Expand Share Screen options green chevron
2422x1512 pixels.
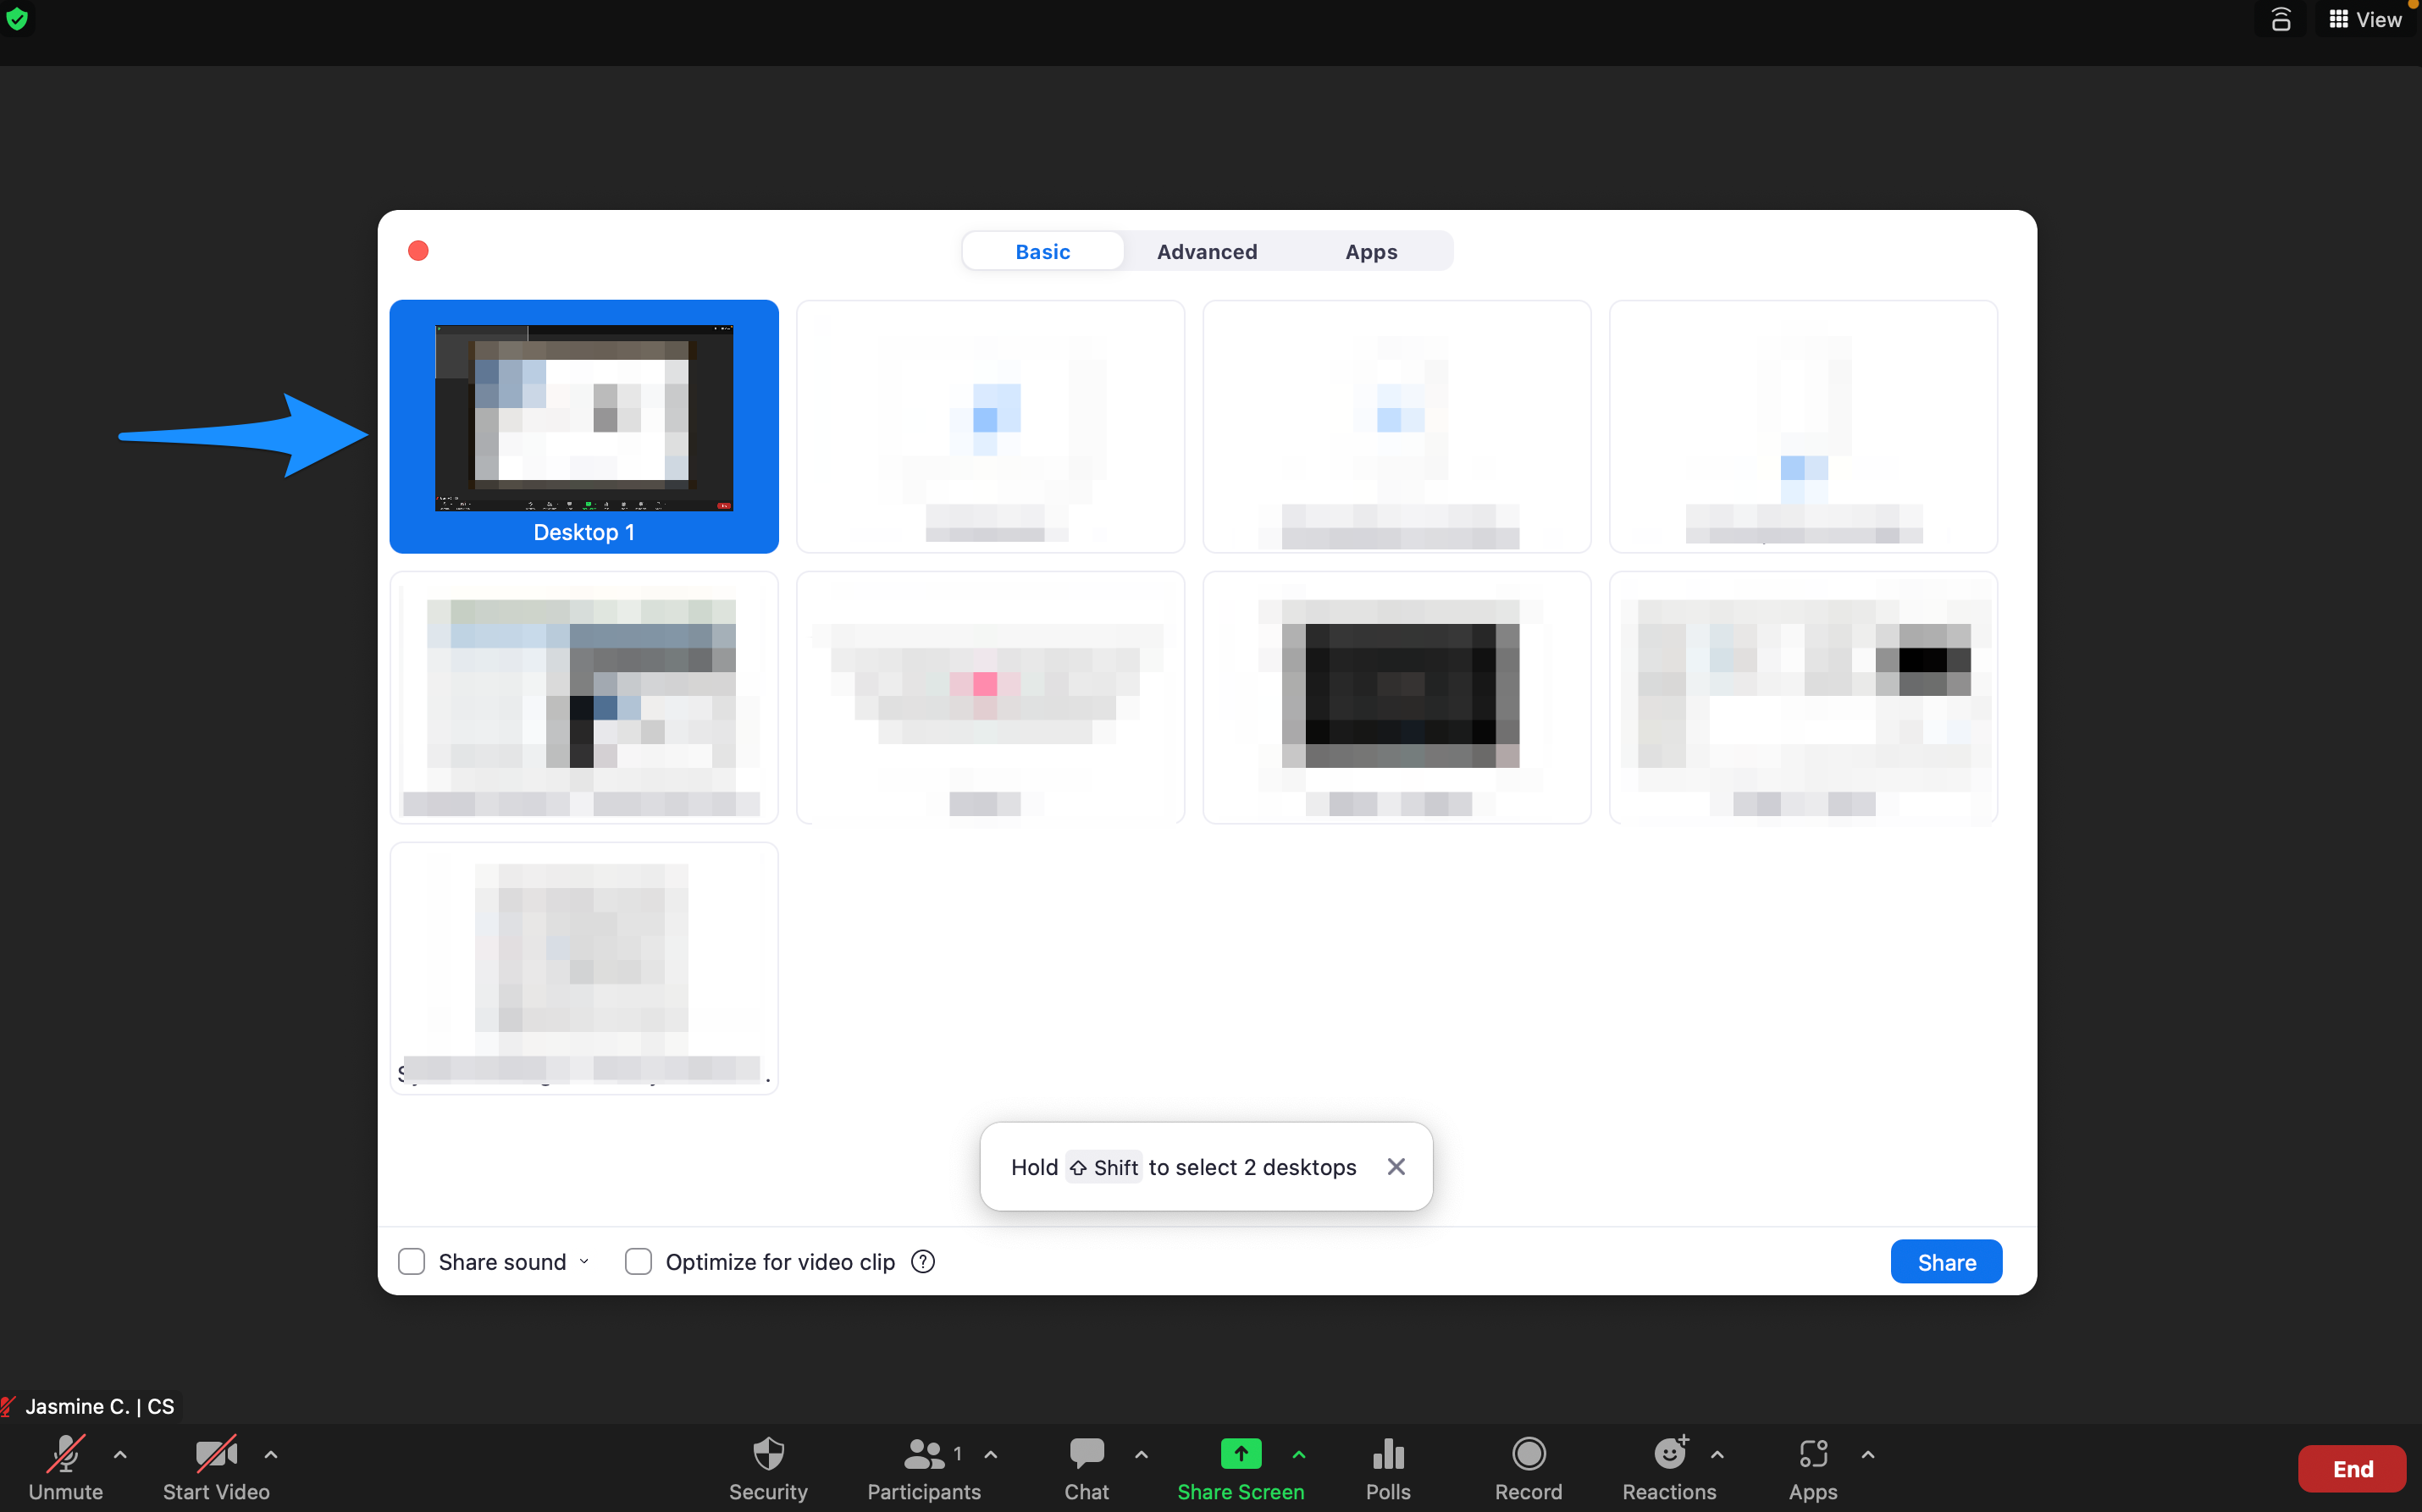[1299, 1455]
